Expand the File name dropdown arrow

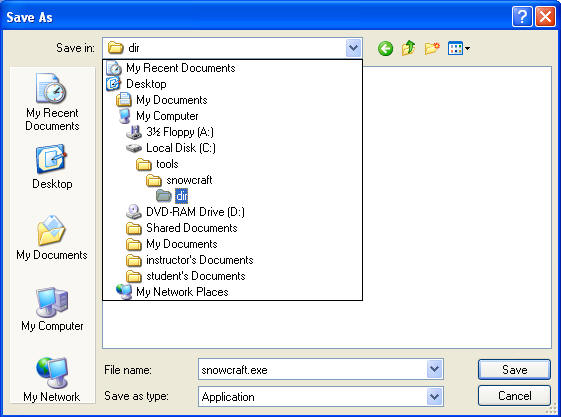click(434, 369)
